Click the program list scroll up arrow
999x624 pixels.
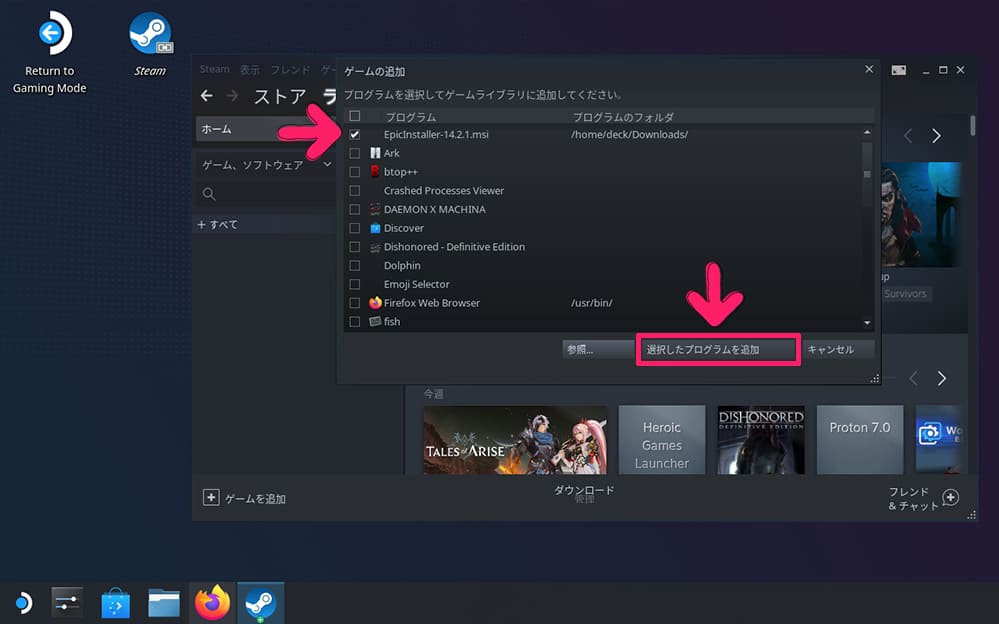coord(866,132)
